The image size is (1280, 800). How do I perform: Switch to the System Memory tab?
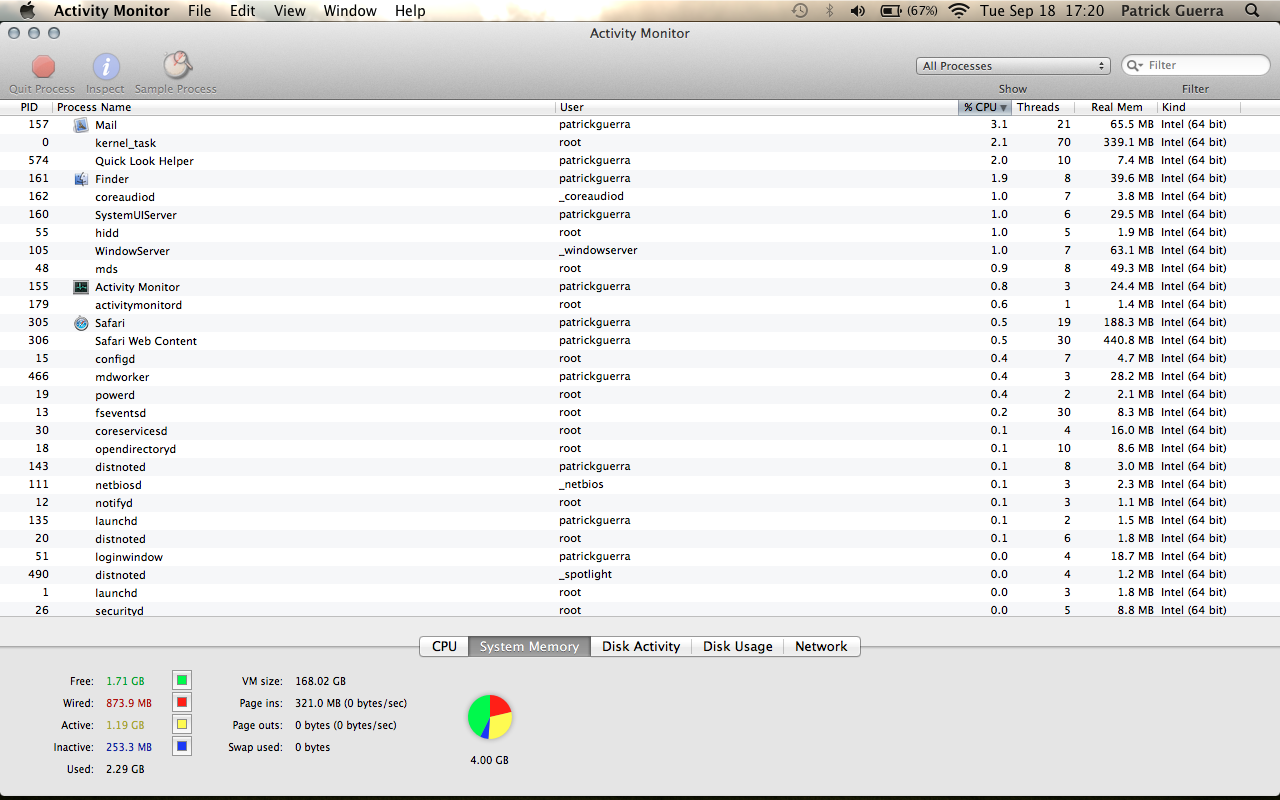click(x=529, y=646)
